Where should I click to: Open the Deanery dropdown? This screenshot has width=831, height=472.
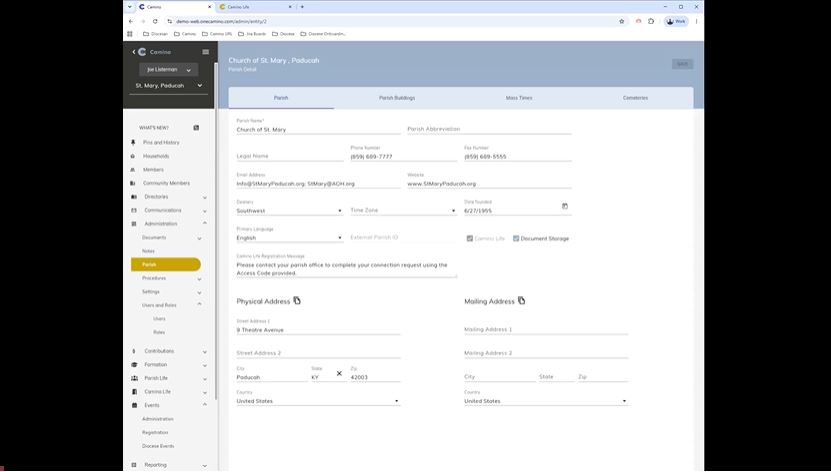click(289, 210)
